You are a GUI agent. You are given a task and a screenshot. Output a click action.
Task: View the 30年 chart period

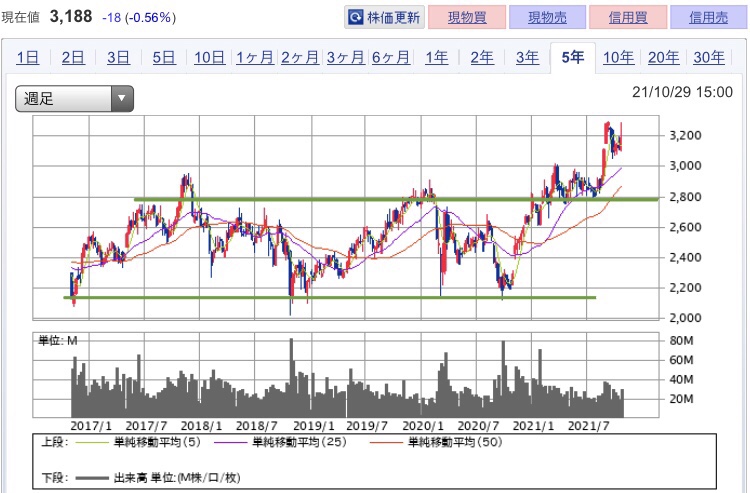[709, 57]
